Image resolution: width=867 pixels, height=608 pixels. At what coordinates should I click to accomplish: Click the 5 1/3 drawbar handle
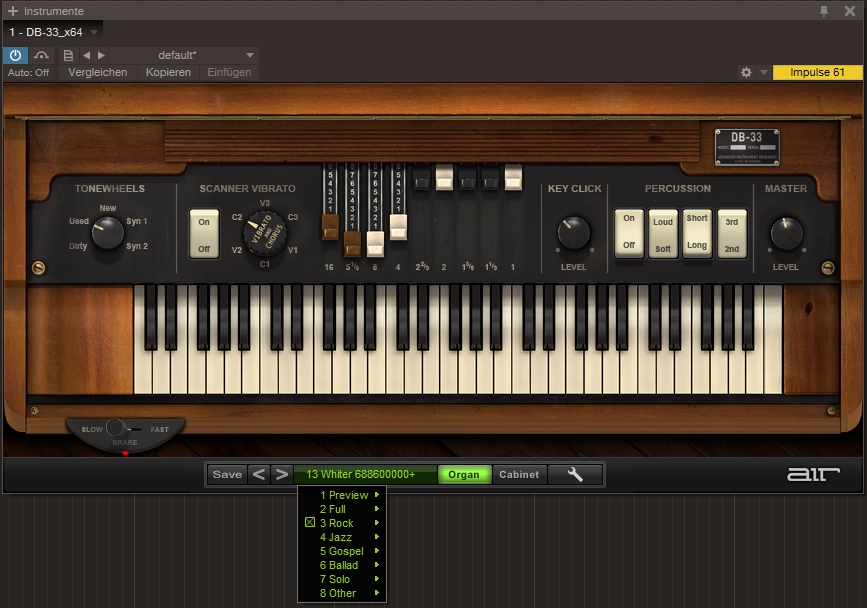click(352, 243)
